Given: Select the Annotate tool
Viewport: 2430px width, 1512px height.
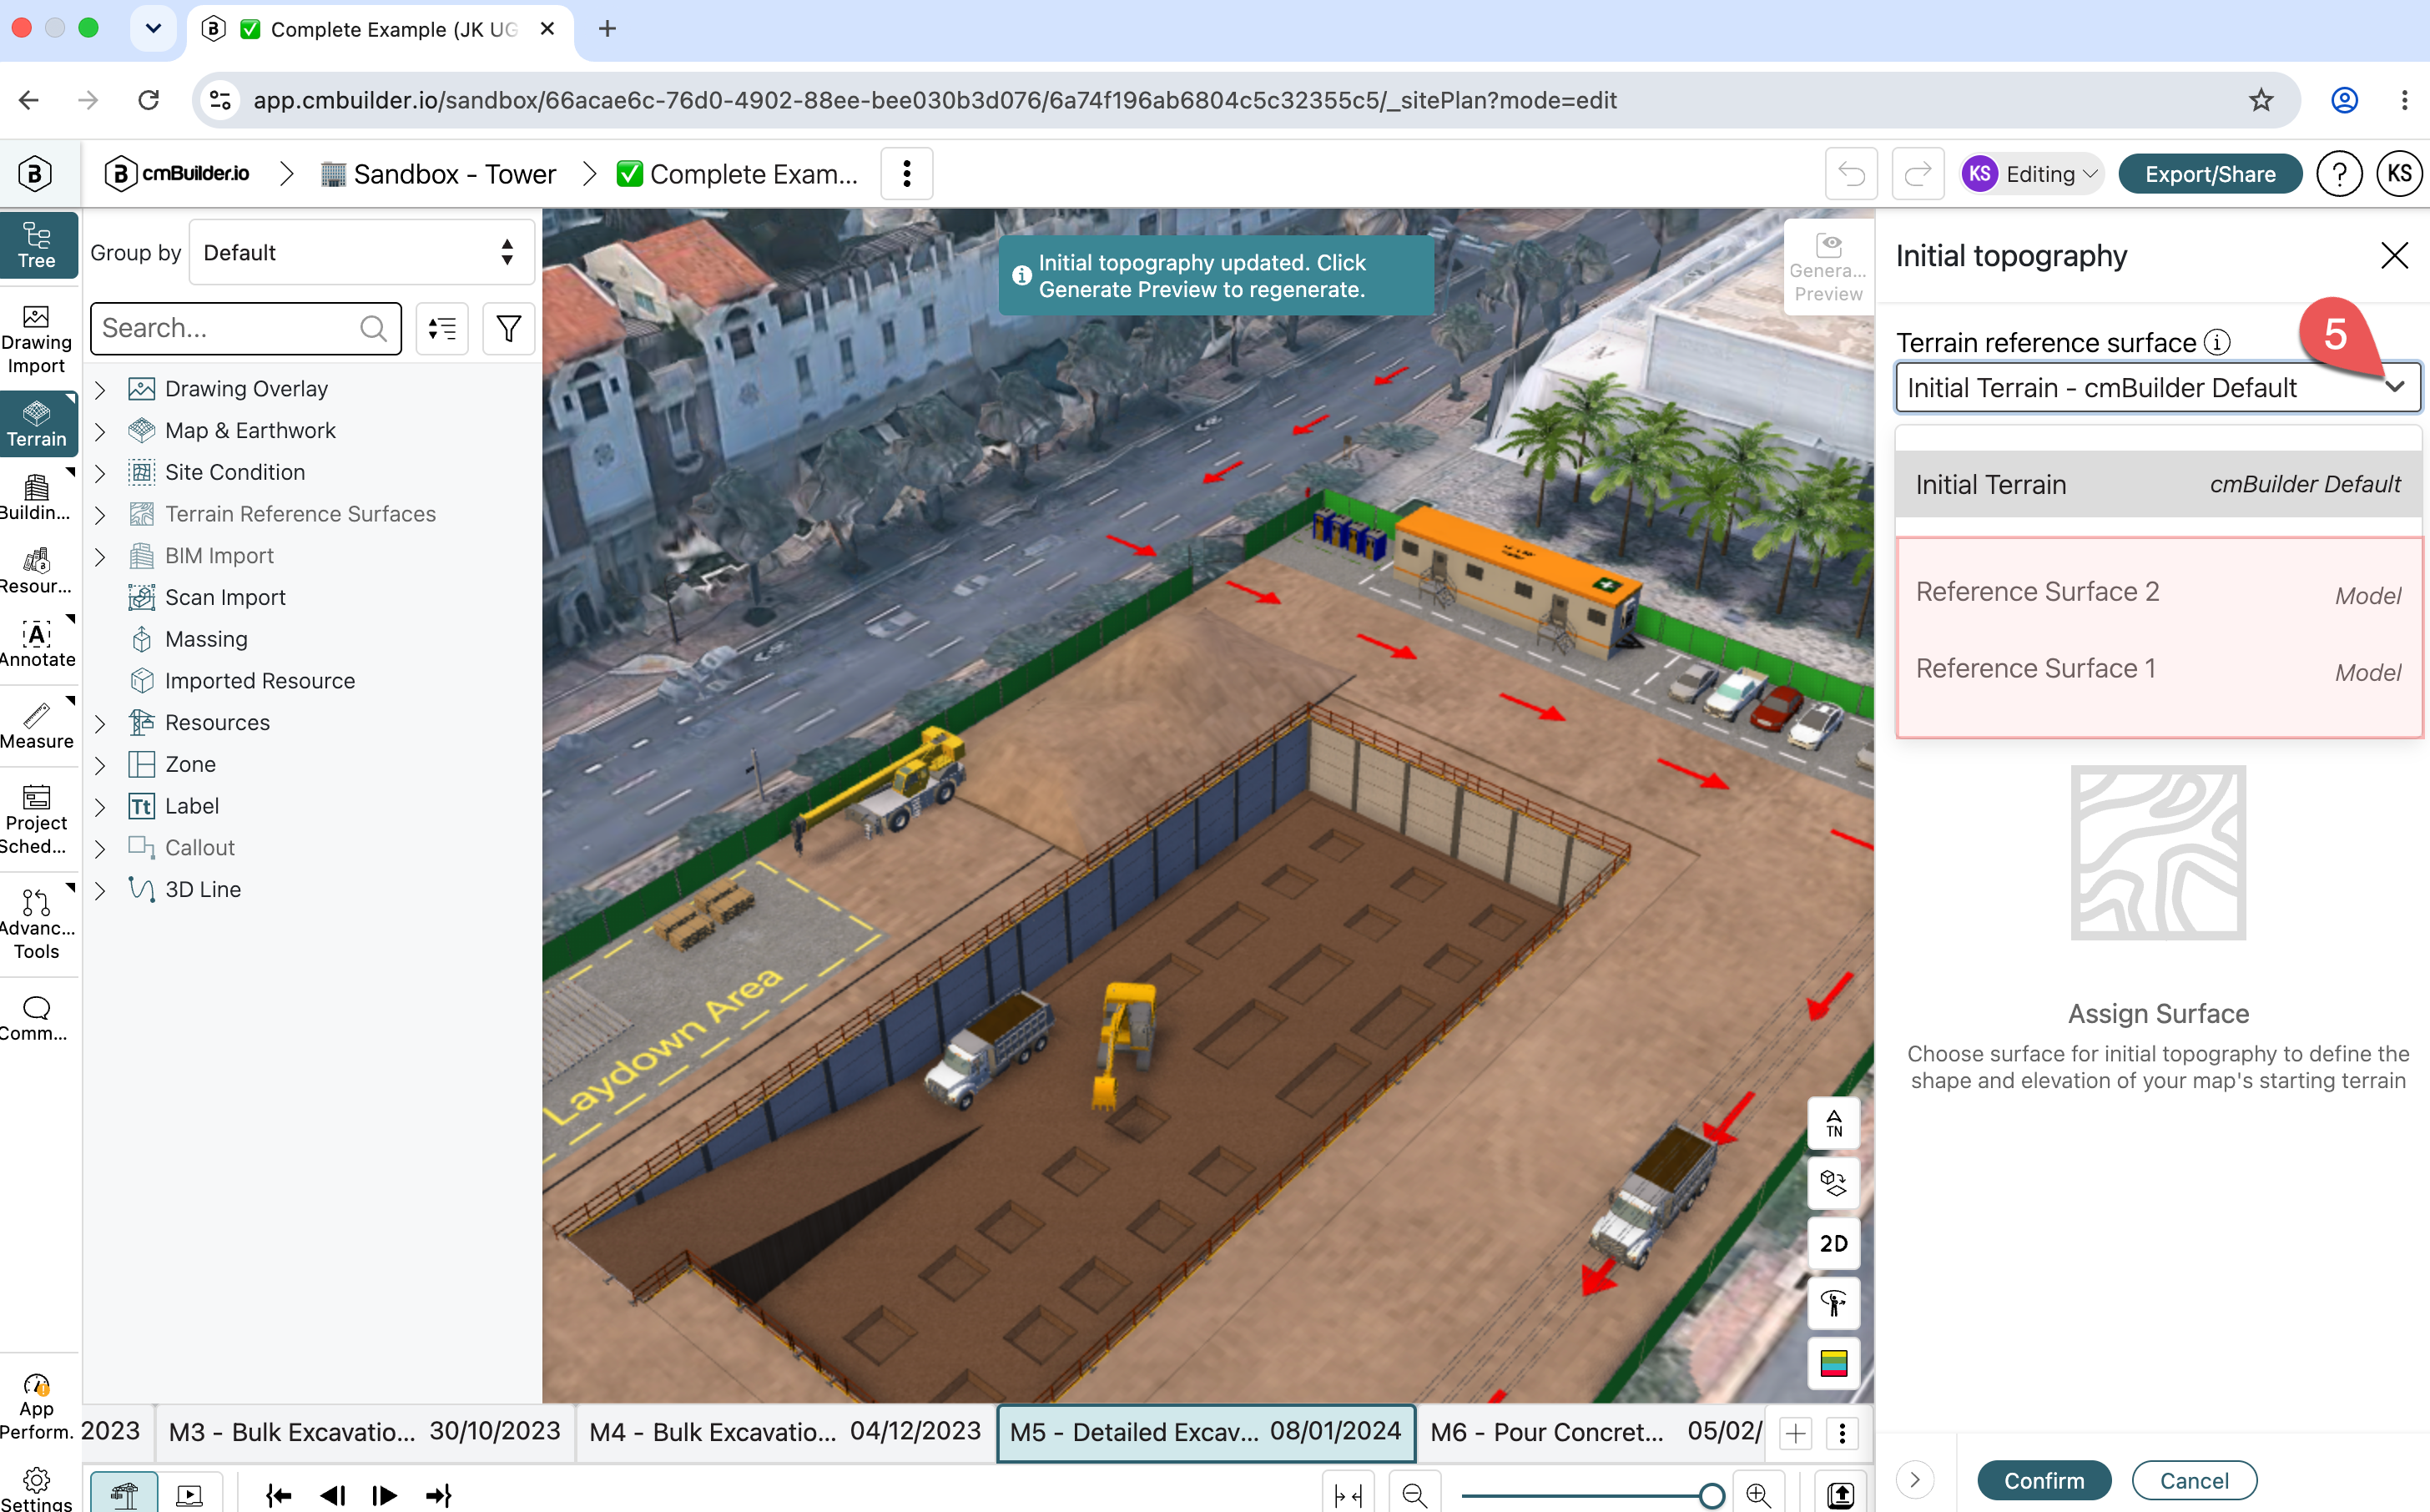Looking at the screenshot, I should click(37, 644).
